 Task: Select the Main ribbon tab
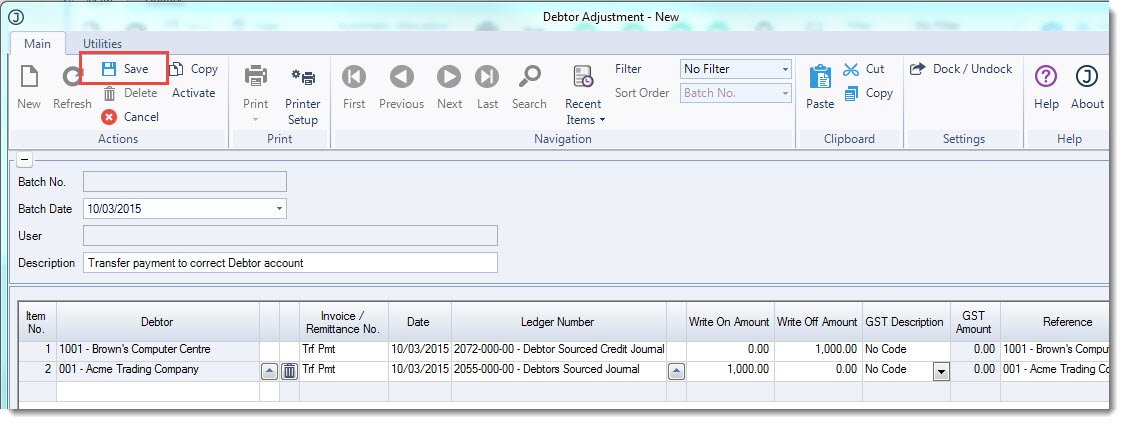click(37, 44)
